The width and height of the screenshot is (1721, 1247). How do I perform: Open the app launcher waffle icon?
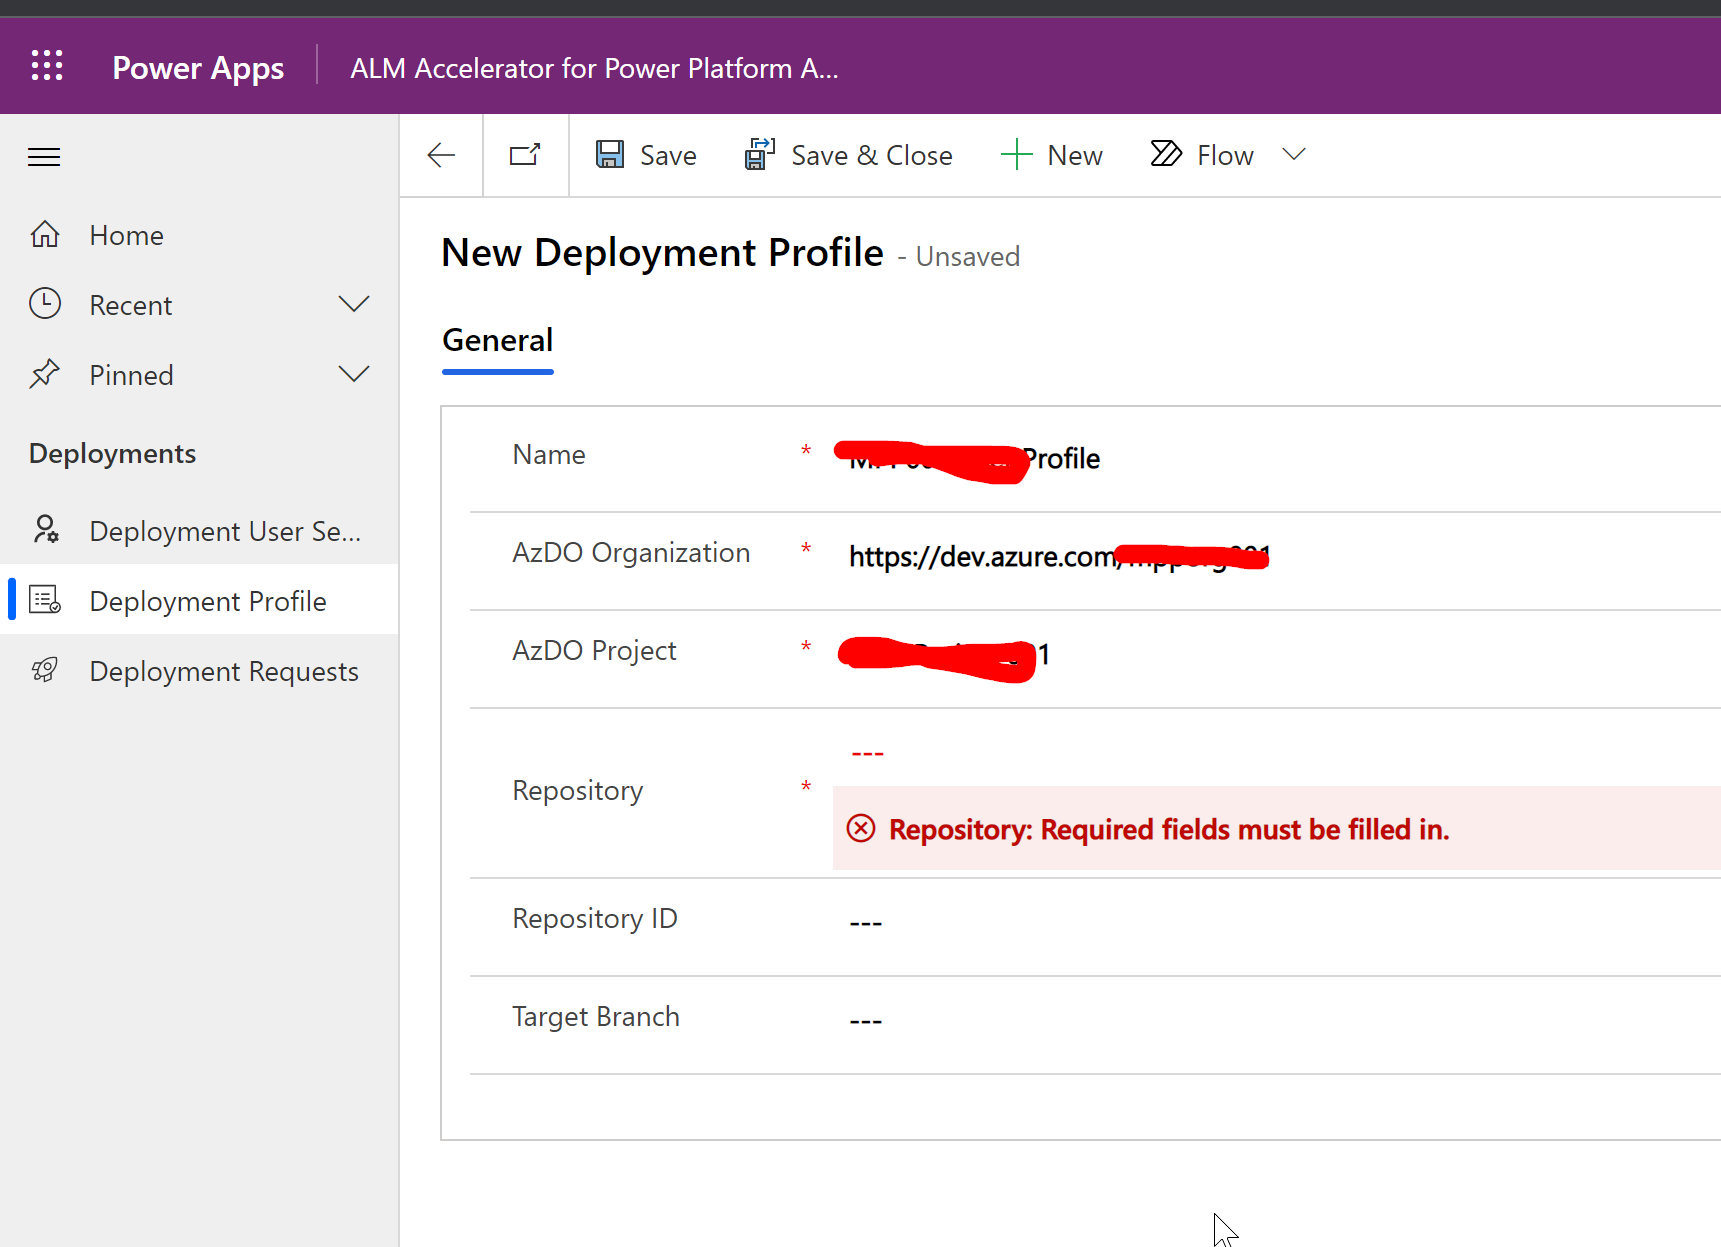[x=46, y=65]
